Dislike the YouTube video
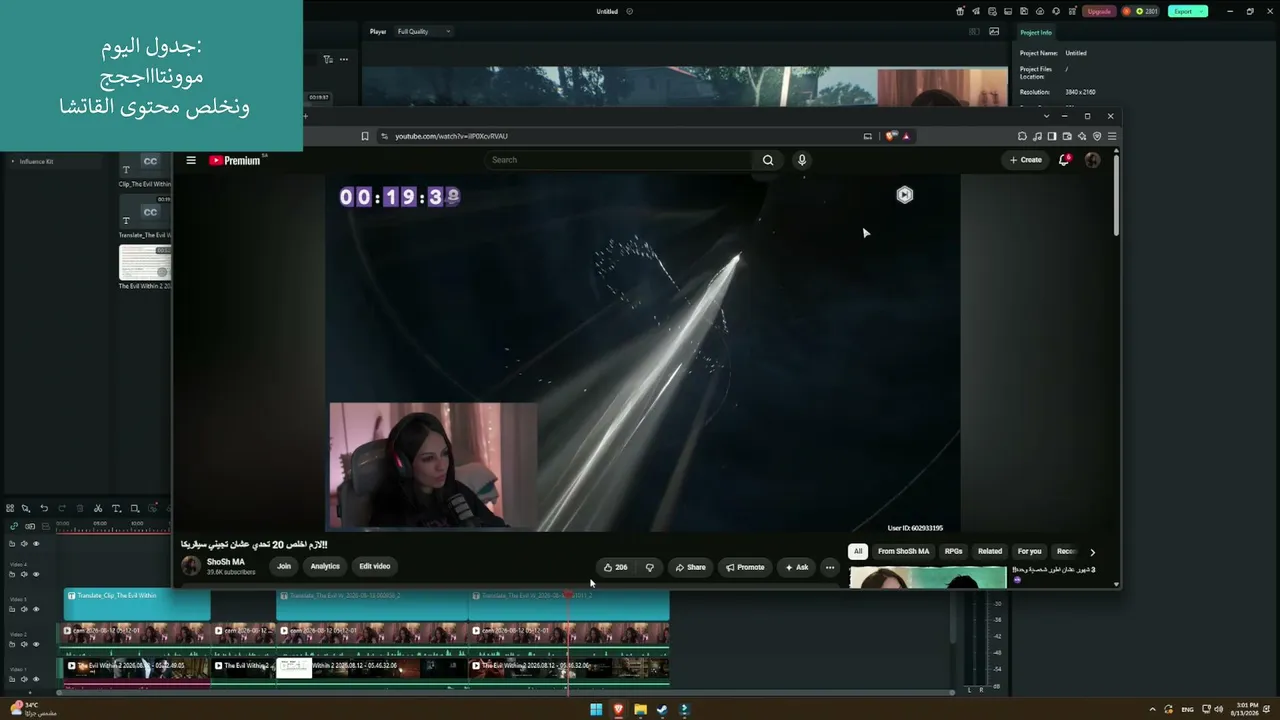This screenshot has width=1280, height=720. [x=650, y=567]
